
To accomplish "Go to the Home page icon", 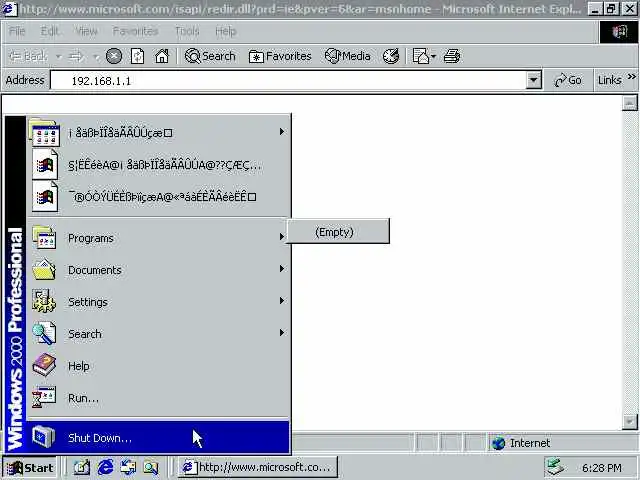I will 162,56.
